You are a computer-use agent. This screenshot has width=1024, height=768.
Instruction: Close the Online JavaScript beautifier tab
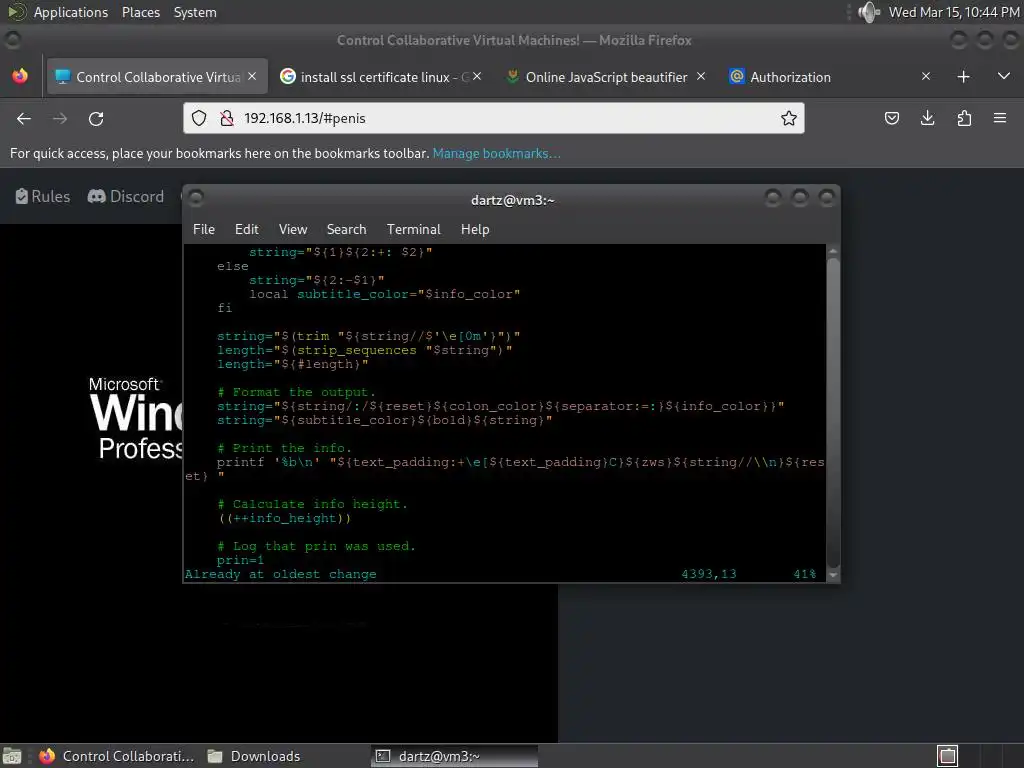coord(701,76)
